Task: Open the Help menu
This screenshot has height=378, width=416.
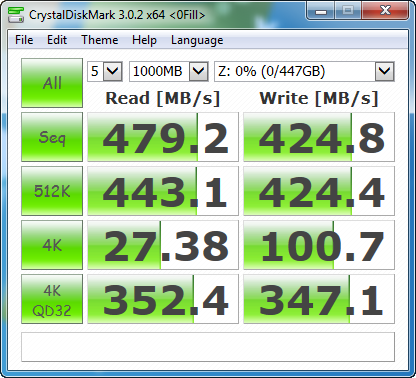Action: 144,40
